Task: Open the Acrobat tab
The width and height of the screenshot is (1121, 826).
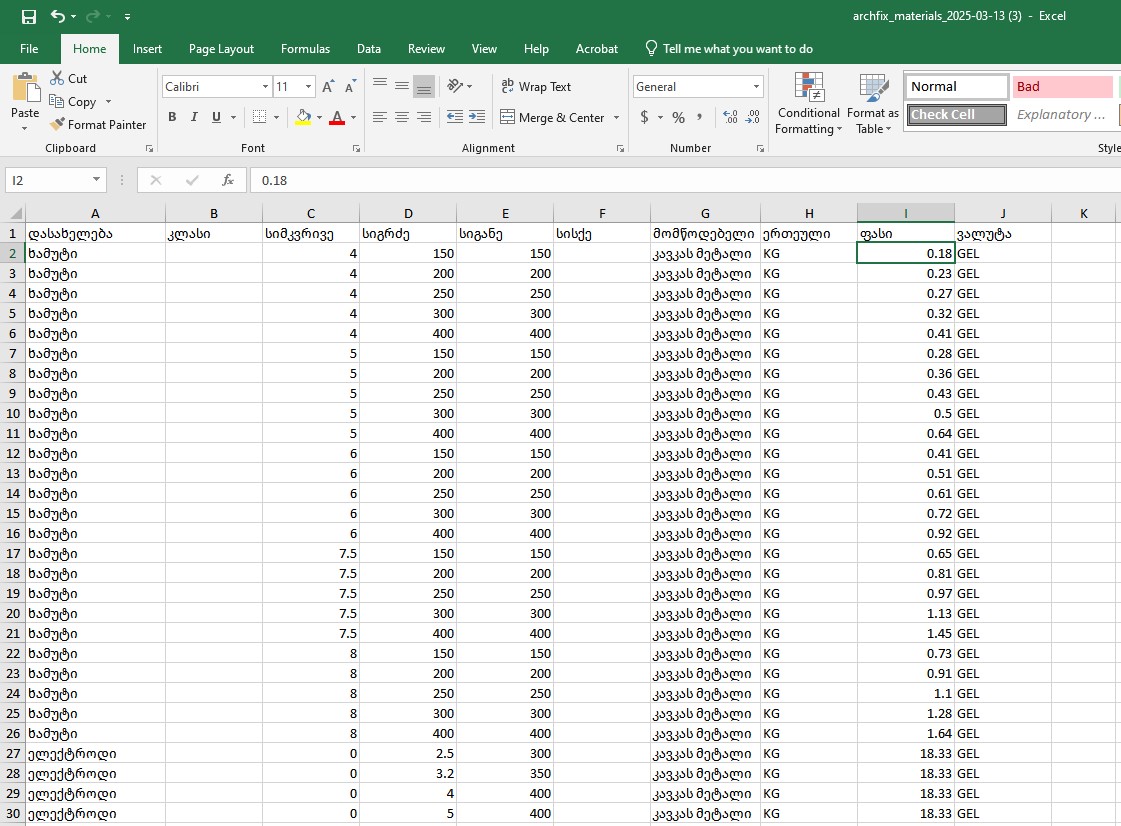Action: click(596, 49)
